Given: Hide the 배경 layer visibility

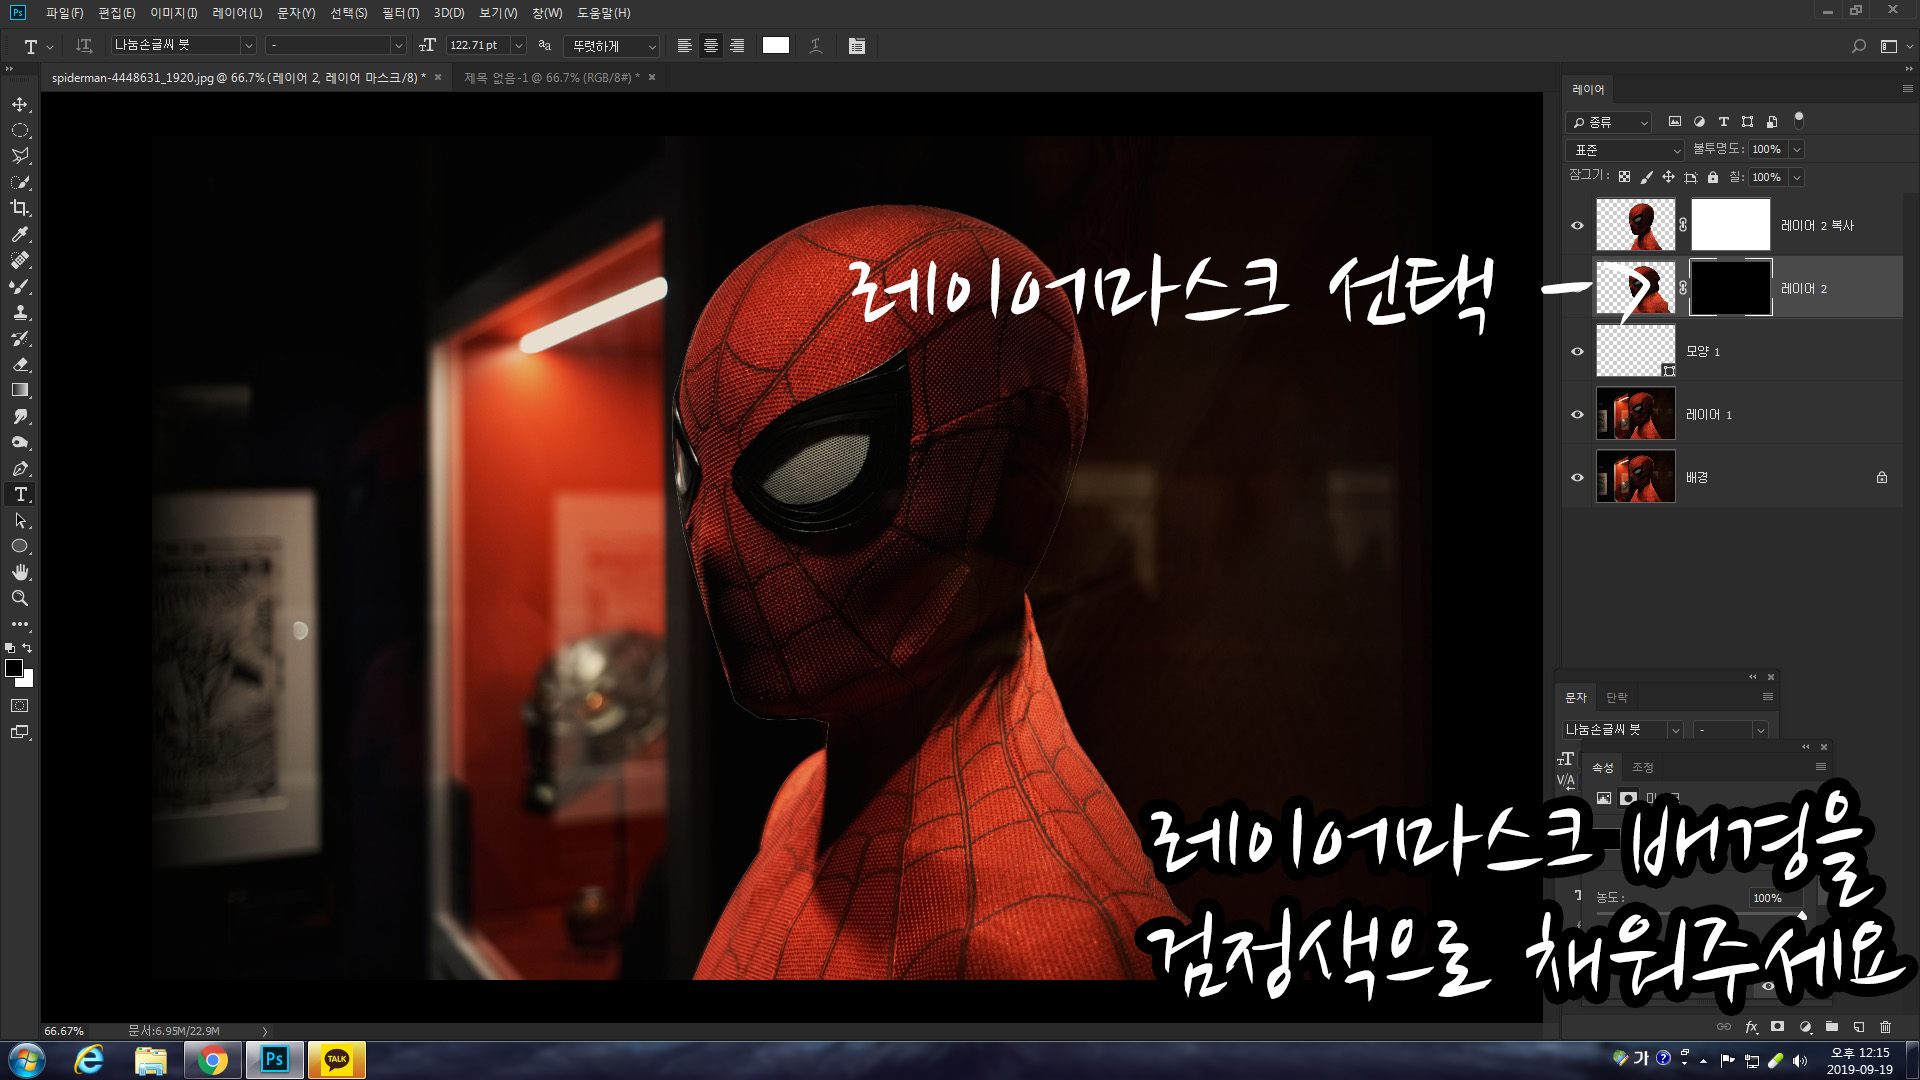Looking at the screenshot, I should click(x=1577, y=477).
